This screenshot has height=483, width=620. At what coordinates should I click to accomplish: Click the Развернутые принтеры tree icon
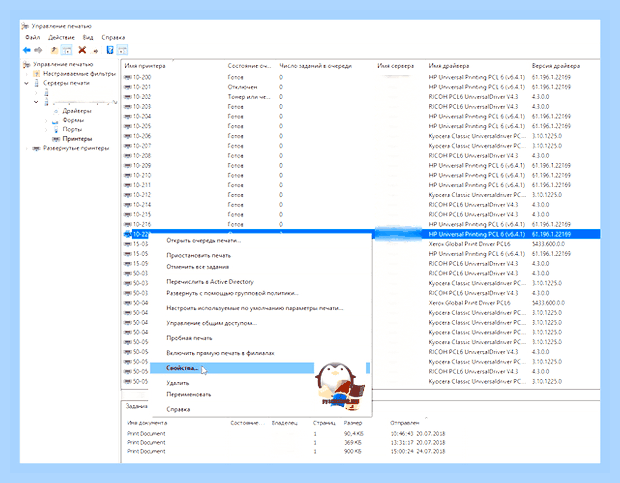click(36, 148)
